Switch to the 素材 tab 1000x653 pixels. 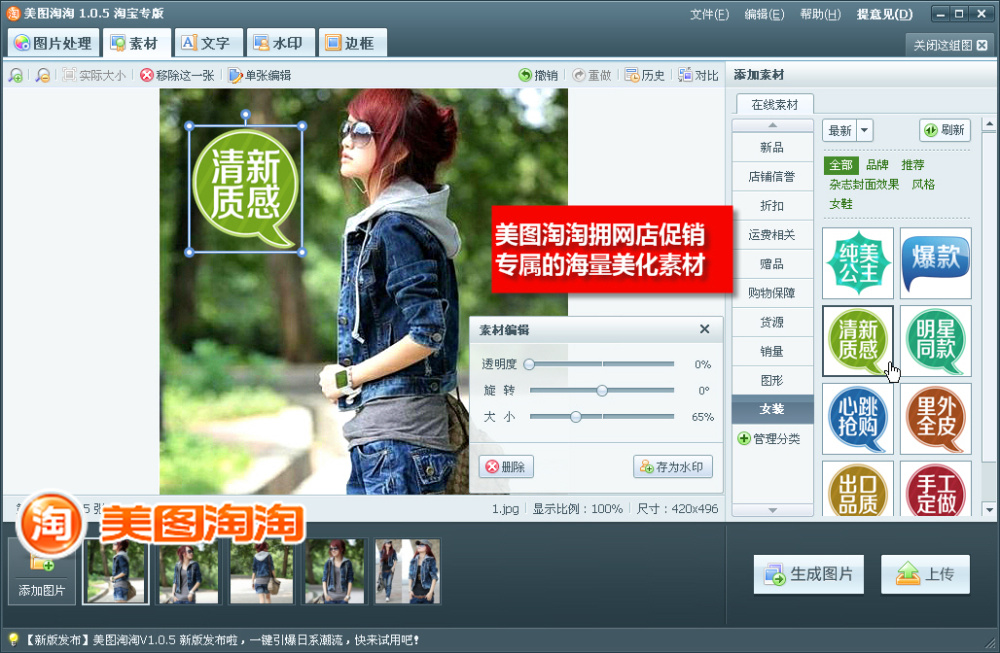click(136, 43)
